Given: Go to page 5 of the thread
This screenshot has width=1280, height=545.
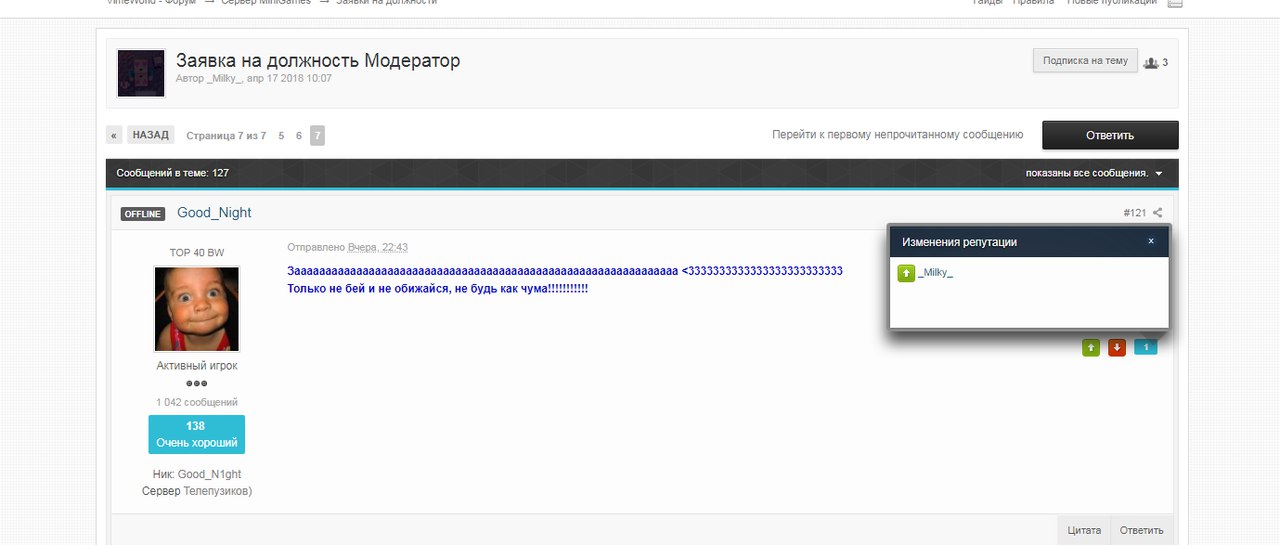Looking at the screenshot, I should tap(281, 135).
